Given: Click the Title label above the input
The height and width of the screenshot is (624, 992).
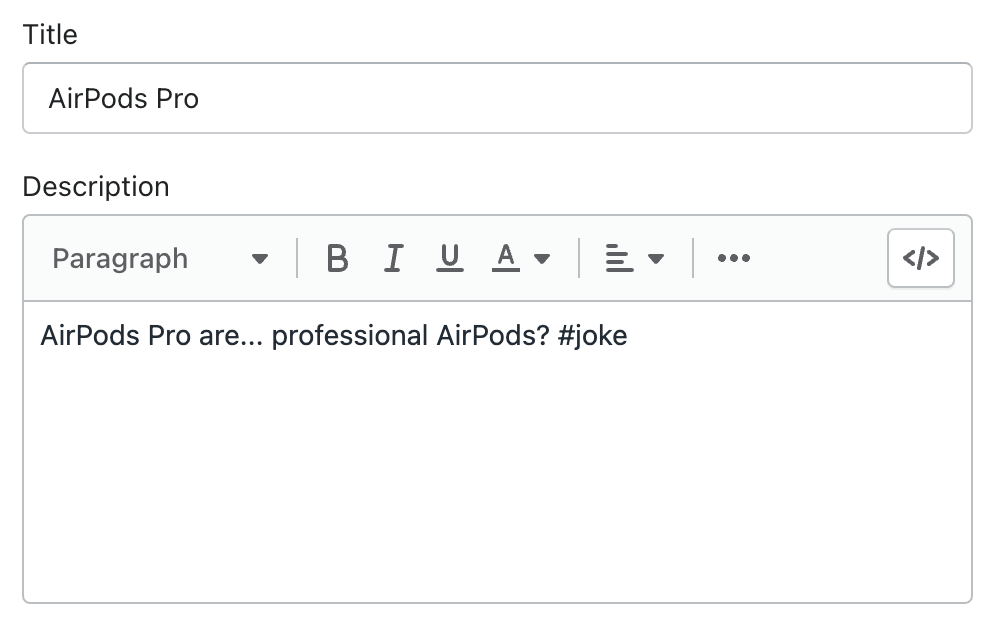Looking at the screenshot, I should (48, 34).
